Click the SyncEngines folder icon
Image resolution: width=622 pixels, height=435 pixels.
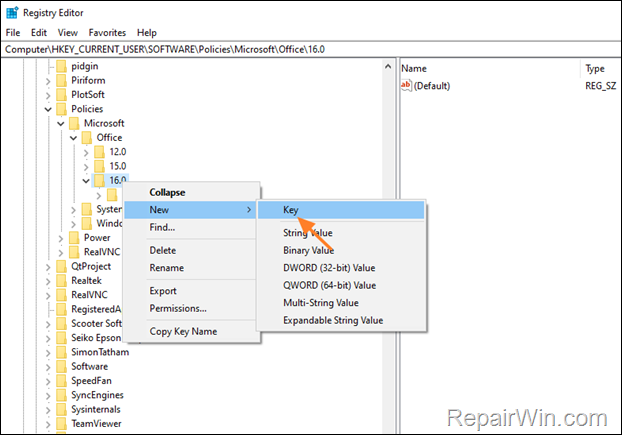(x=61, y=395)
